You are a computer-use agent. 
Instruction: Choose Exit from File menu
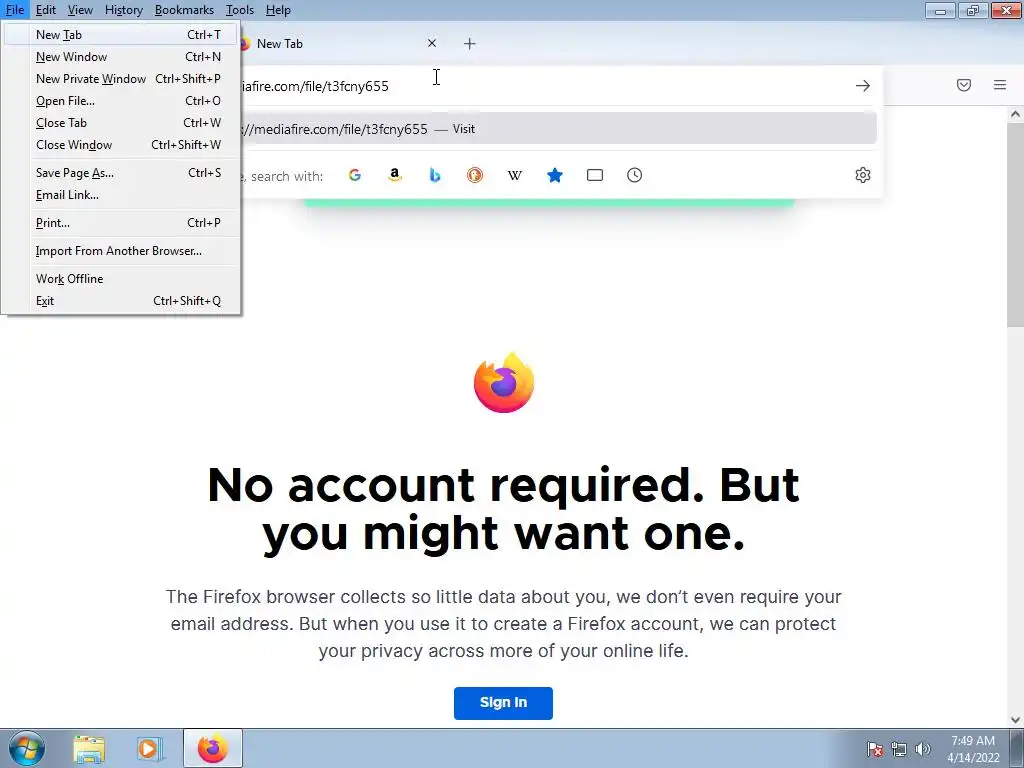coord(121,301)
